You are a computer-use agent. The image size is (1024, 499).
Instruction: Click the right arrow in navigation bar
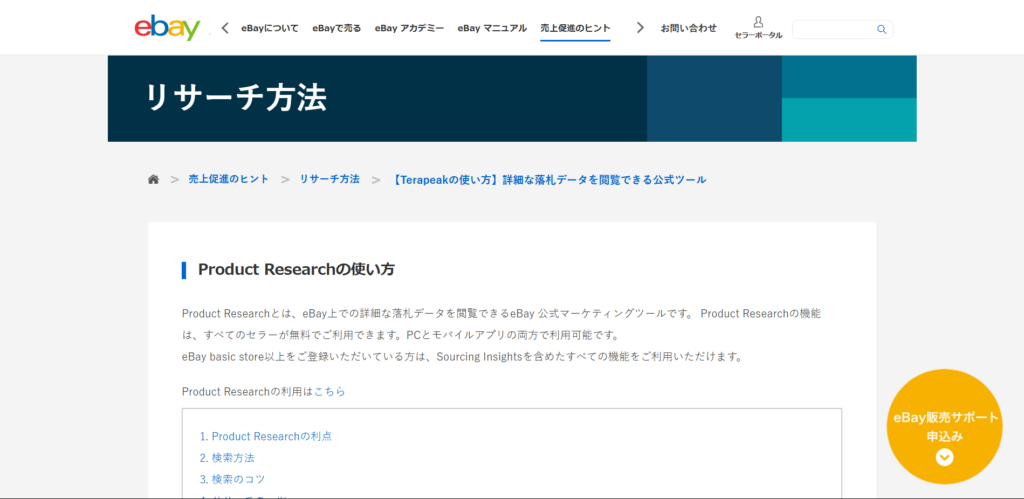pos(640,28)
